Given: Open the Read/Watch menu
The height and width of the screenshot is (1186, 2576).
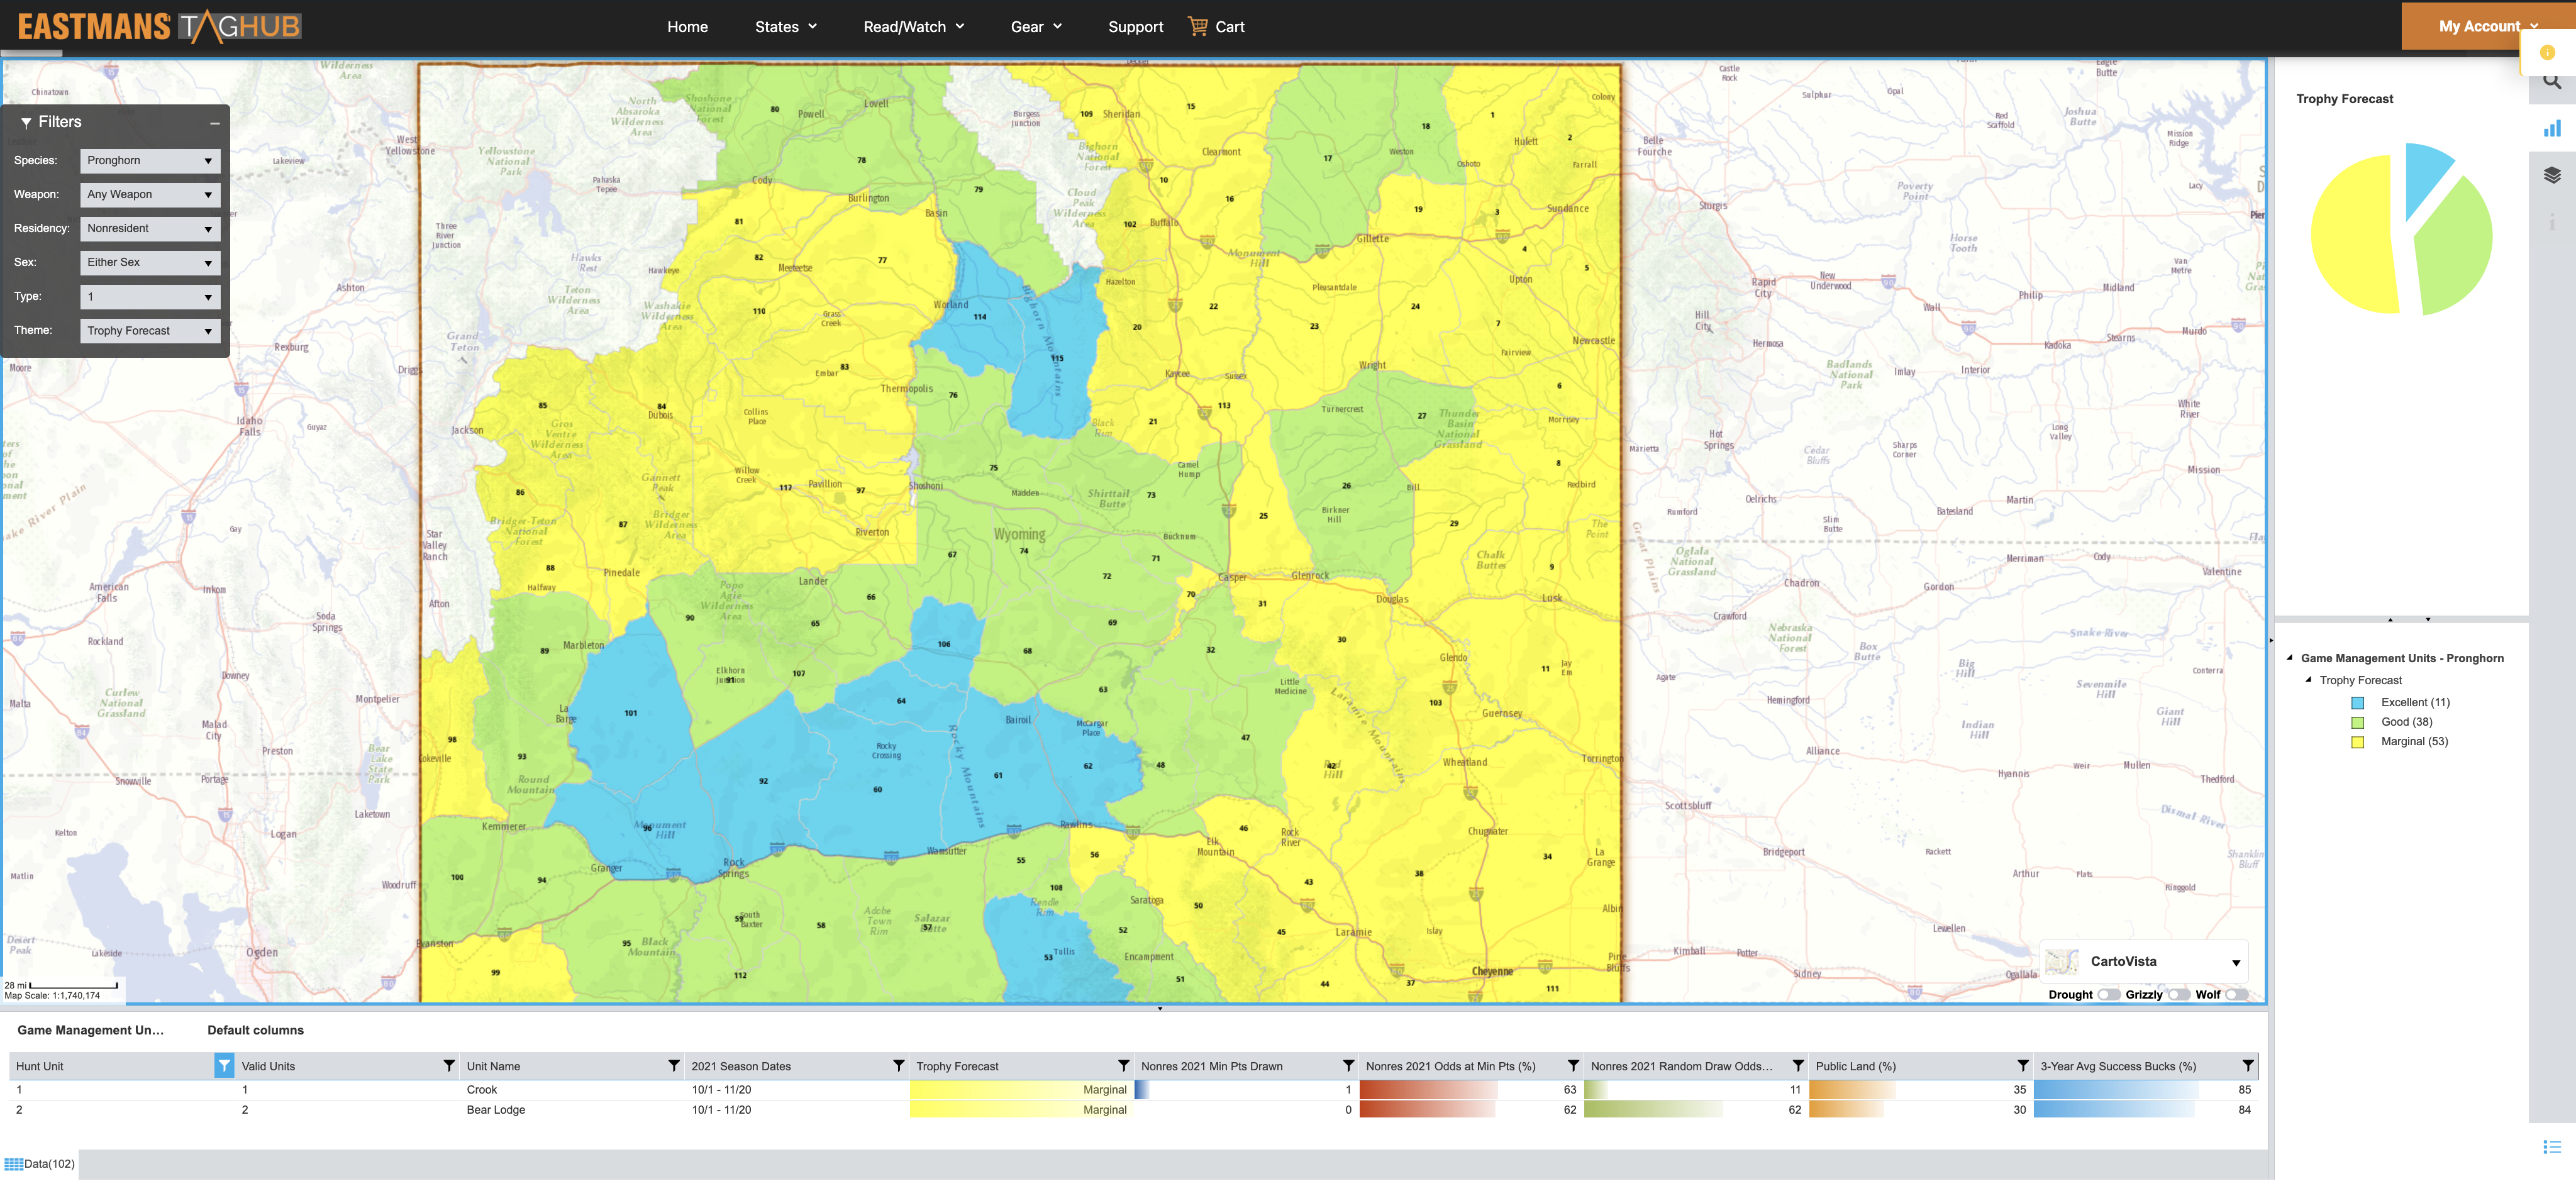Looking at the screenshot, I should coord(914,27).
